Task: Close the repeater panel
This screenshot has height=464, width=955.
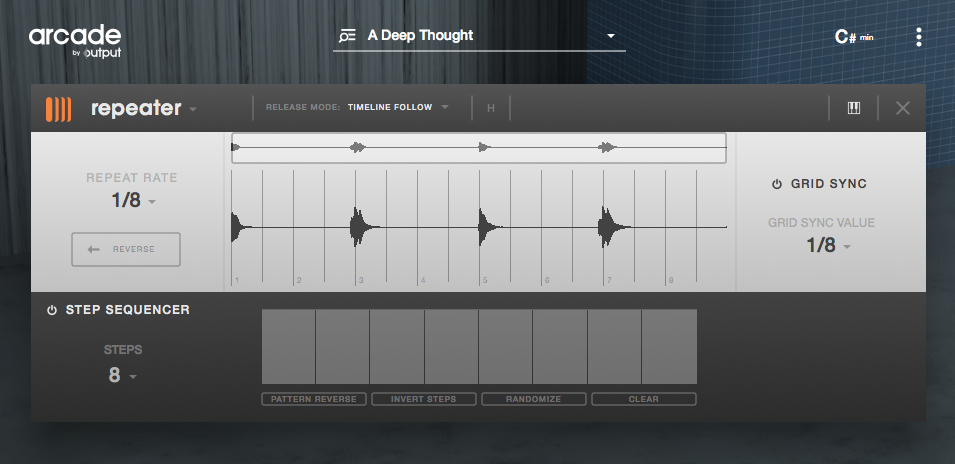Action: tap(903, 108)
